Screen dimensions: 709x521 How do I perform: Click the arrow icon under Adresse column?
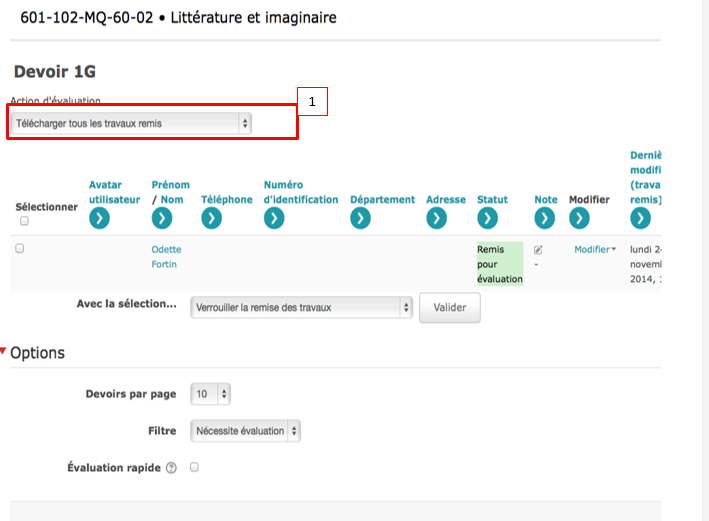tap(436, 218)
